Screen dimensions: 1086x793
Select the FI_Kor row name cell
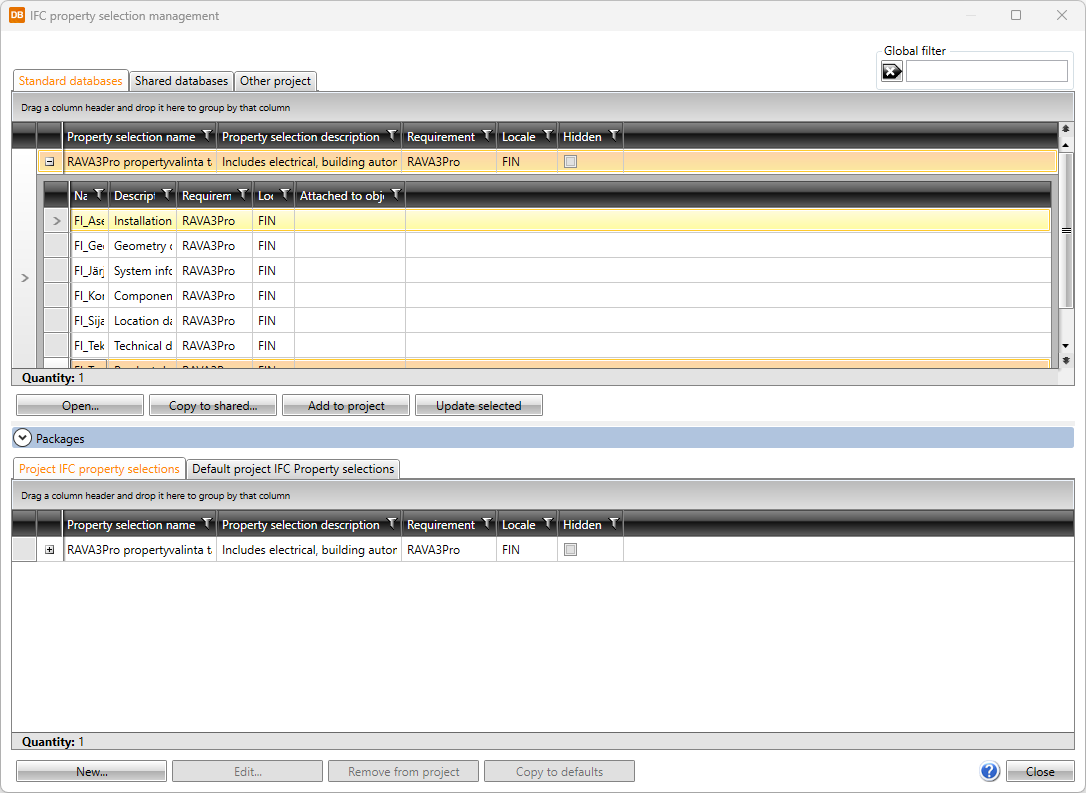click(89, 296)
